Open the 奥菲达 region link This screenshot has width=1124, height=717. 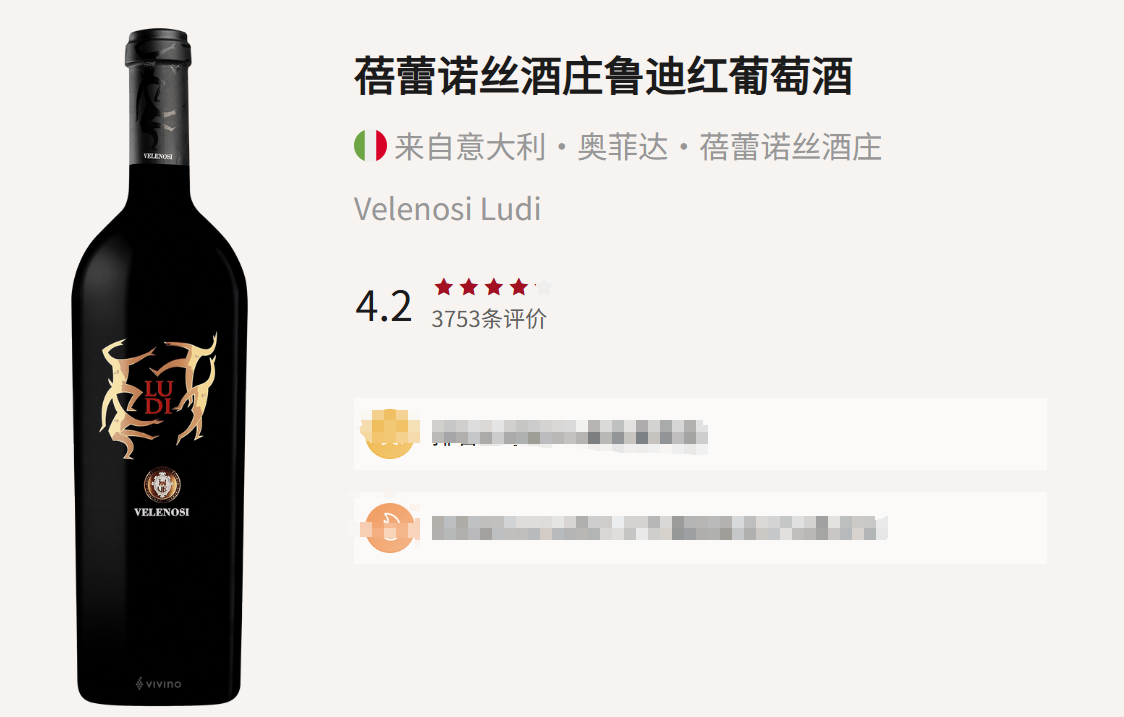click(x=622, y=147)
